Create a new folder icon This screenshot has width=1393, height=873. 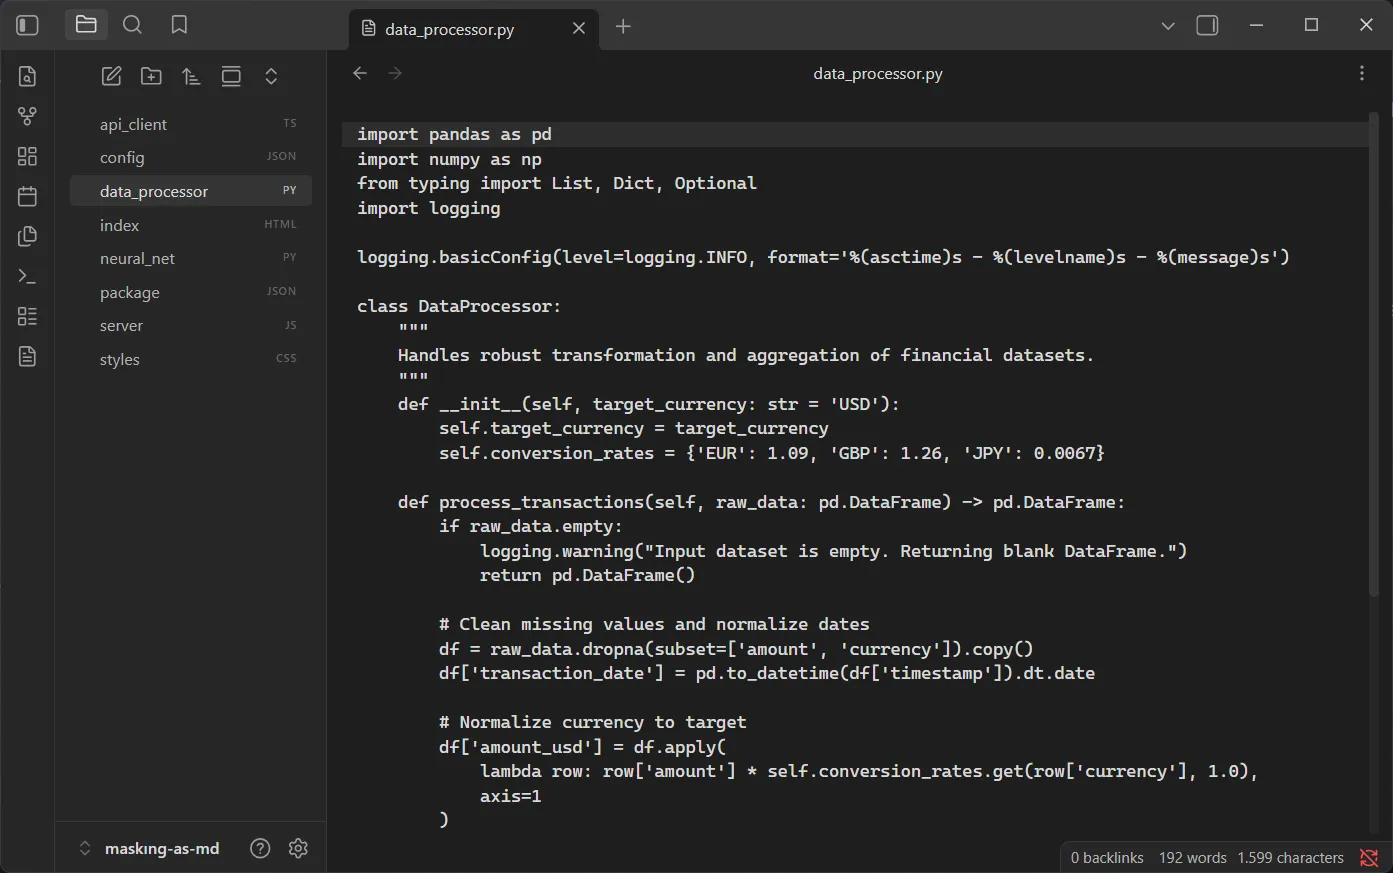click(x=151, y=76)
